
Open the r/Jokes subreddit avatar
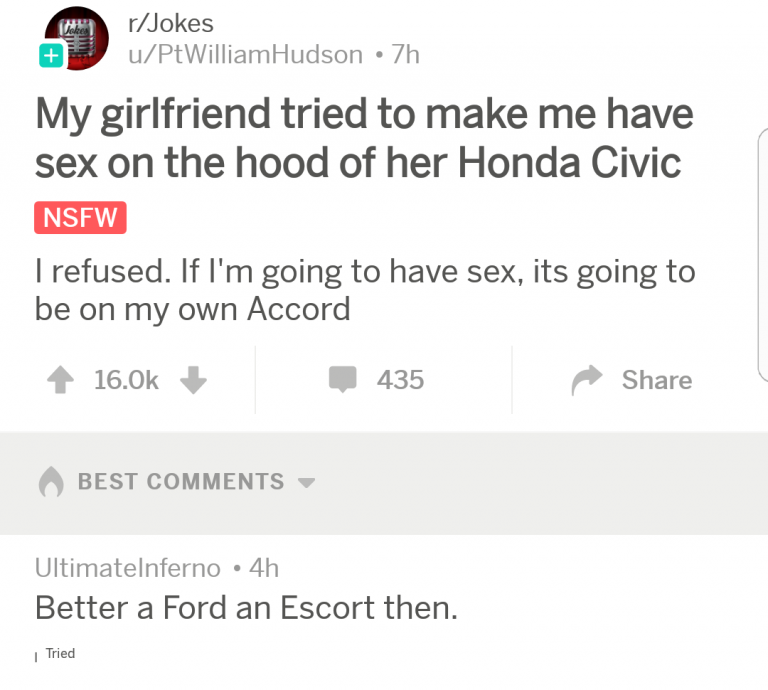point(77,38)
